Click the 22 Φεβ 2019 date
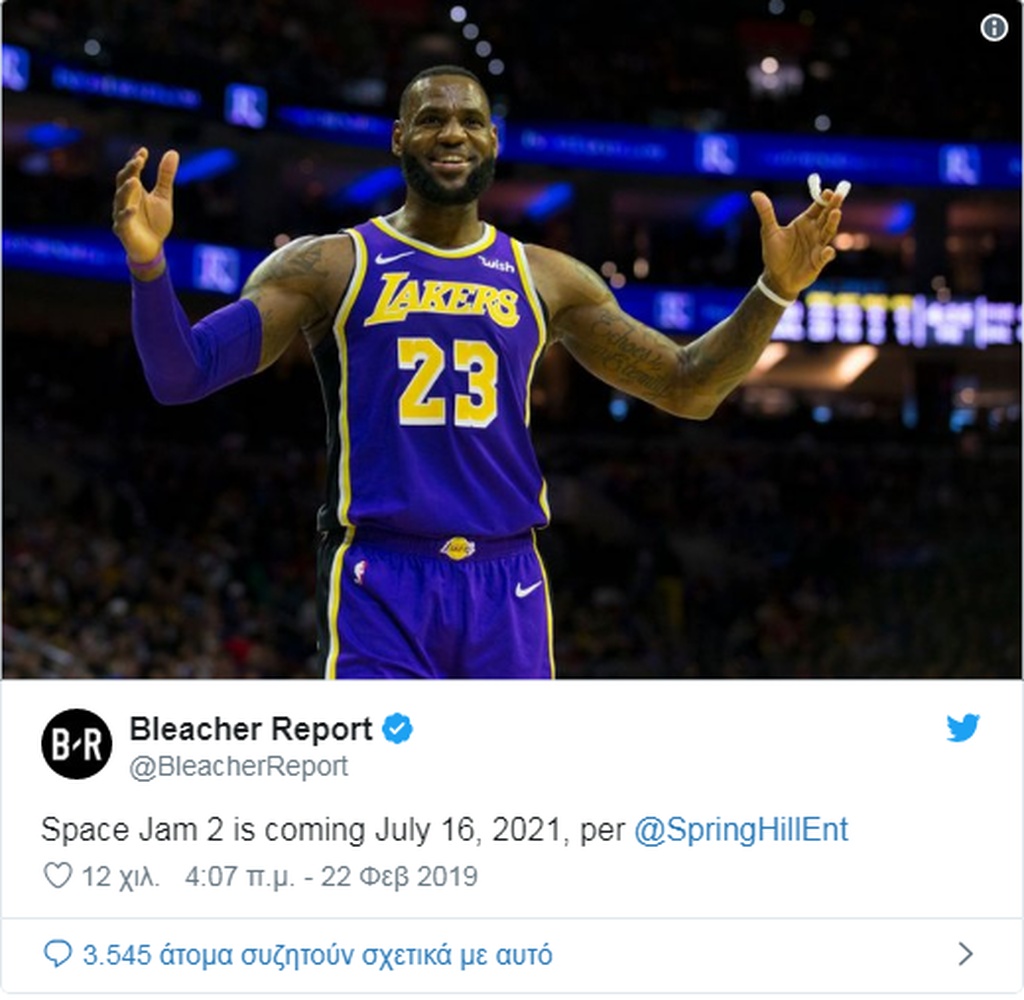1024x1000 pixels. click(399, 876)
